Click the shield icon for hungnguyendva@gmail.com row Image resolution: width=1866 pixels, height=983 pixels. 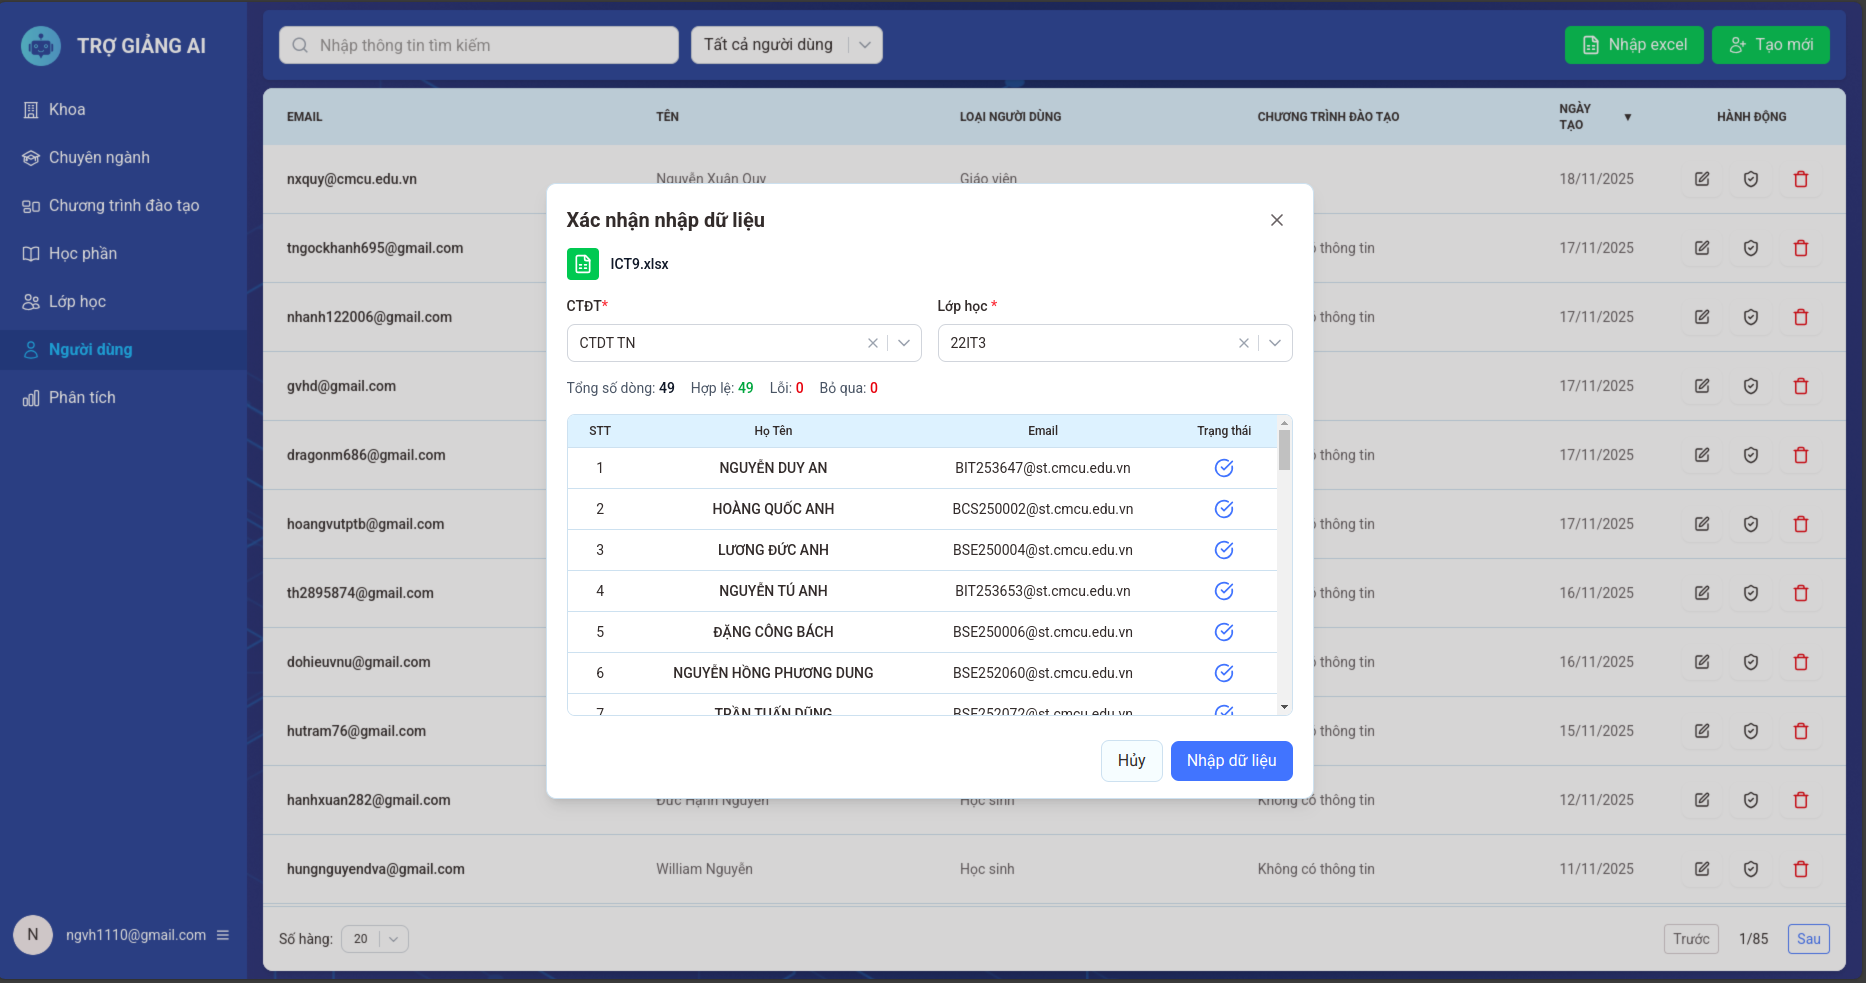click(x=1750, y=869)
